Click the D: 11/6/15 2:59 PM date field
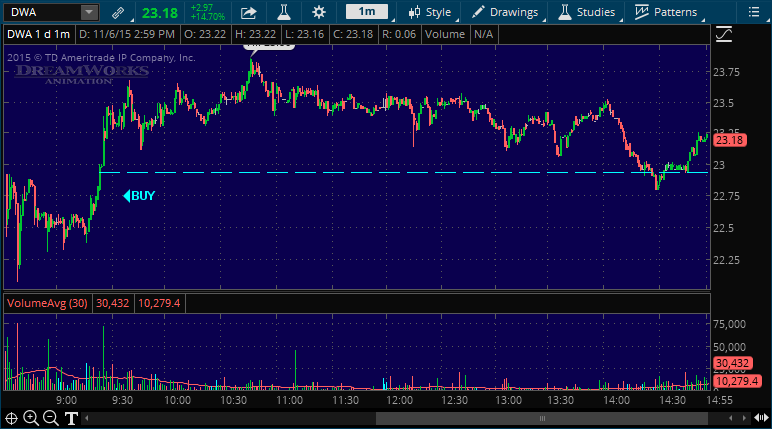Viewport: 772px width, 429px height. click(127, 34)
